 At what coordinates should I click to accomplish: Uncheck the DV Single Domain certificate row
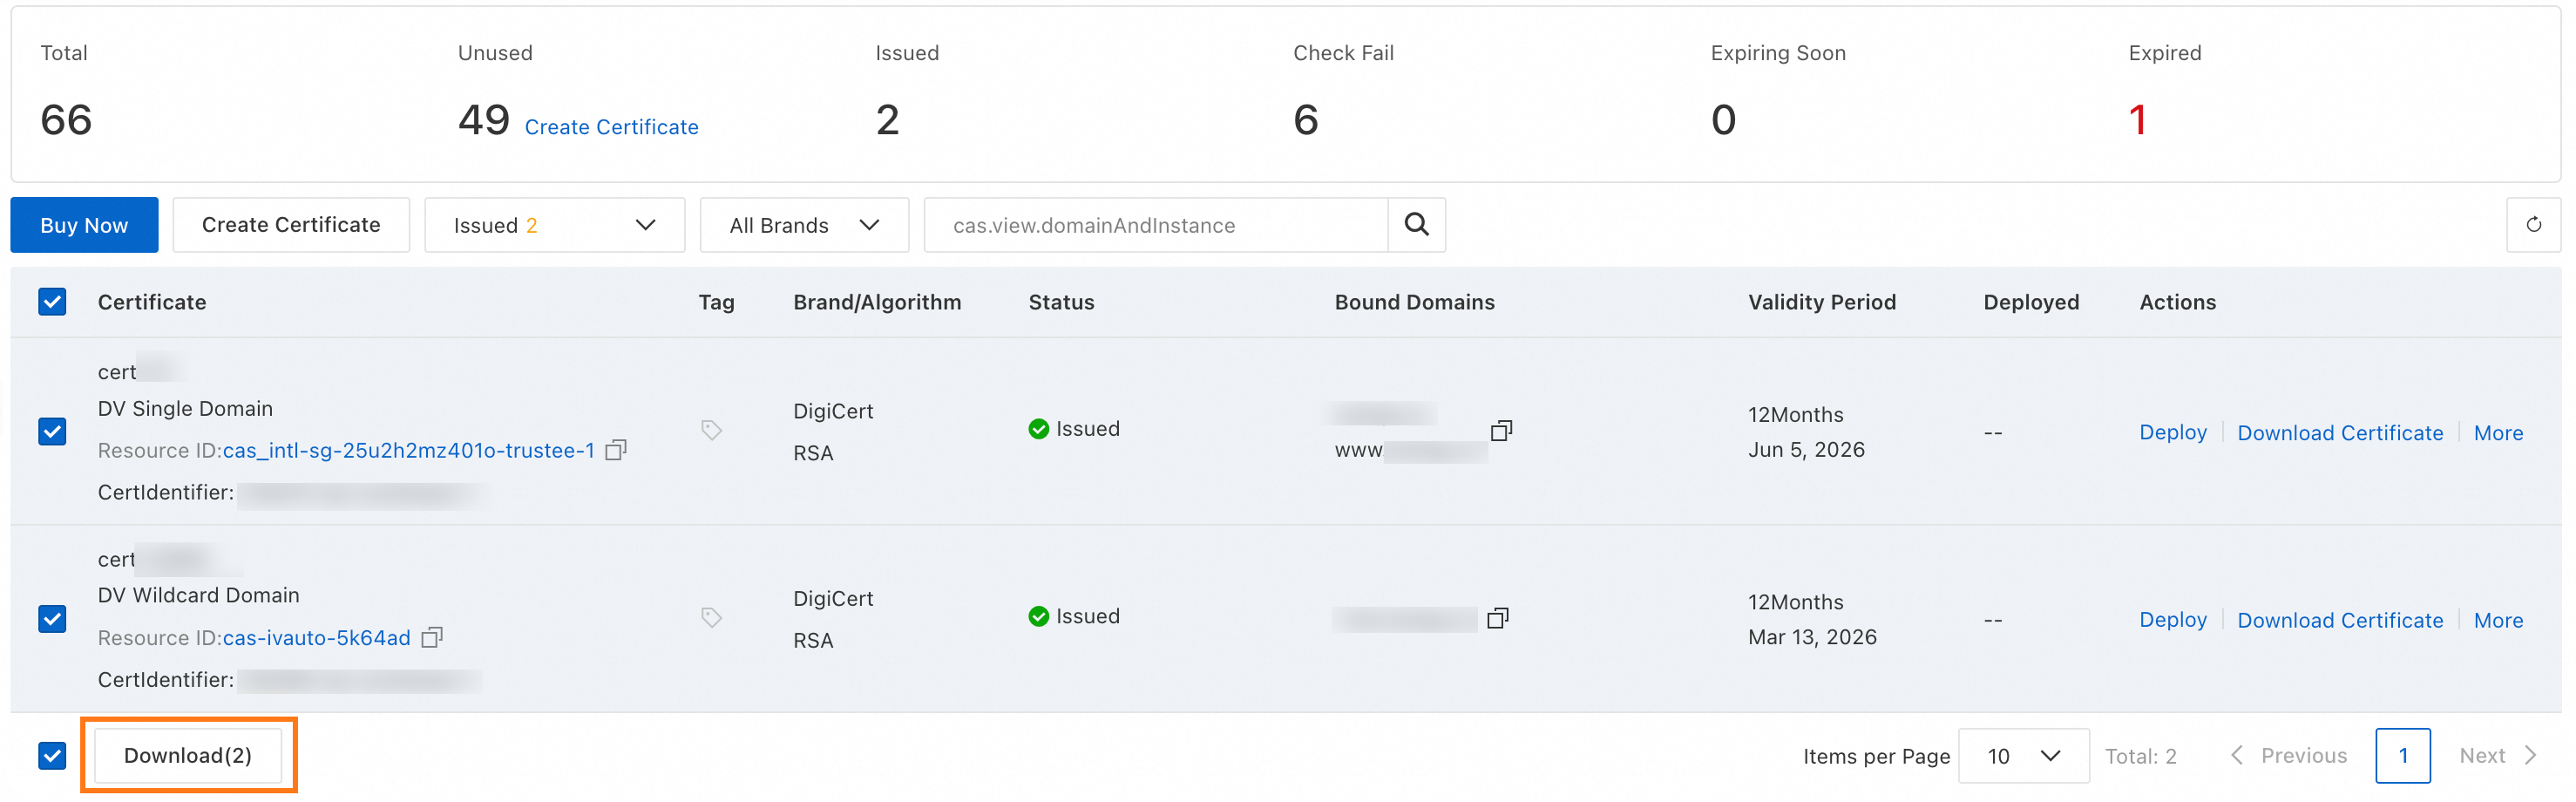pyautogui.click(x=52, y=431)
